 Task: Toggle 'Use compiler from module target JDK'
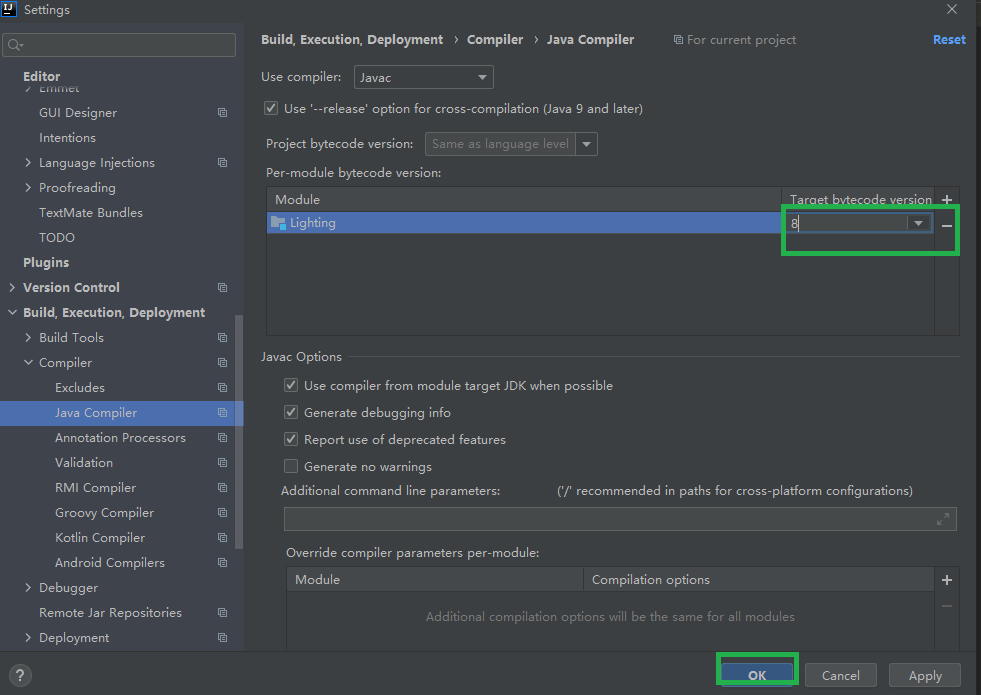pos(291,385)
